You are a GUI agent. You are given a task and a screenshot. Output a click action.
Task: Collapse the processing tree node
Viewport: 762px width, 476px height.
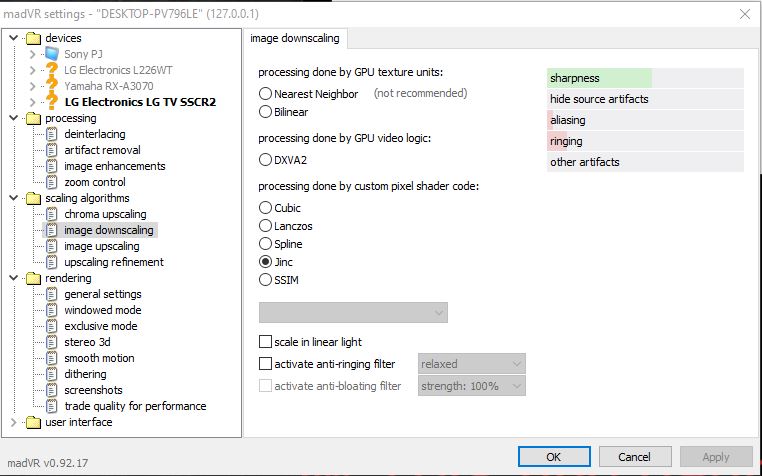(14, 118)
